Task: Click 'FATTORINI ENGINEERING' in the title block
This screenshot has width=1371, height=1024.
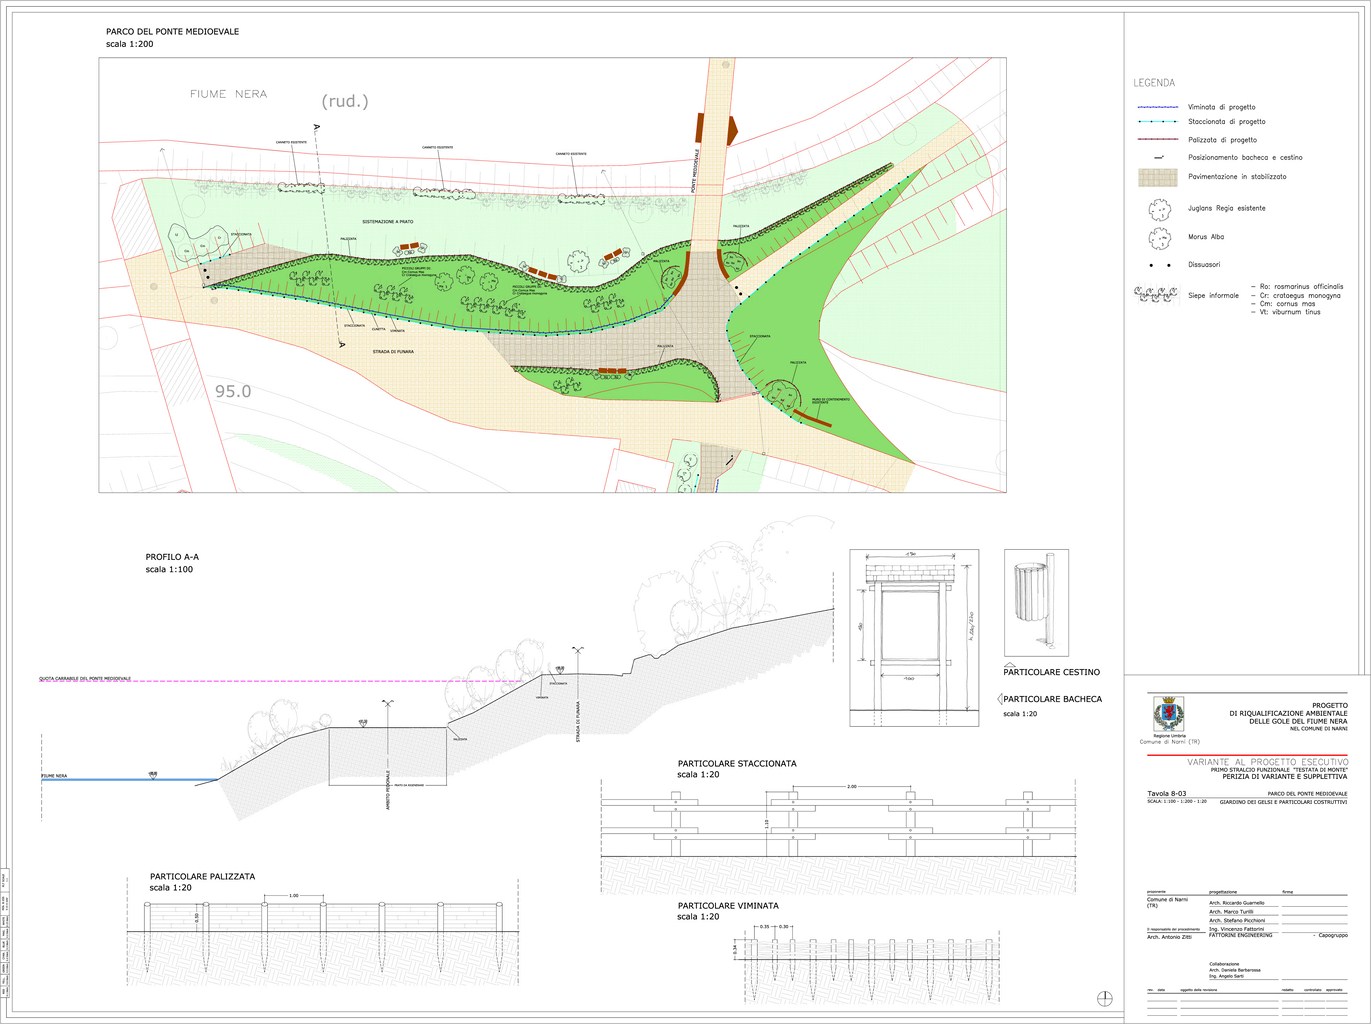Action: click(x=1241, y=935)
